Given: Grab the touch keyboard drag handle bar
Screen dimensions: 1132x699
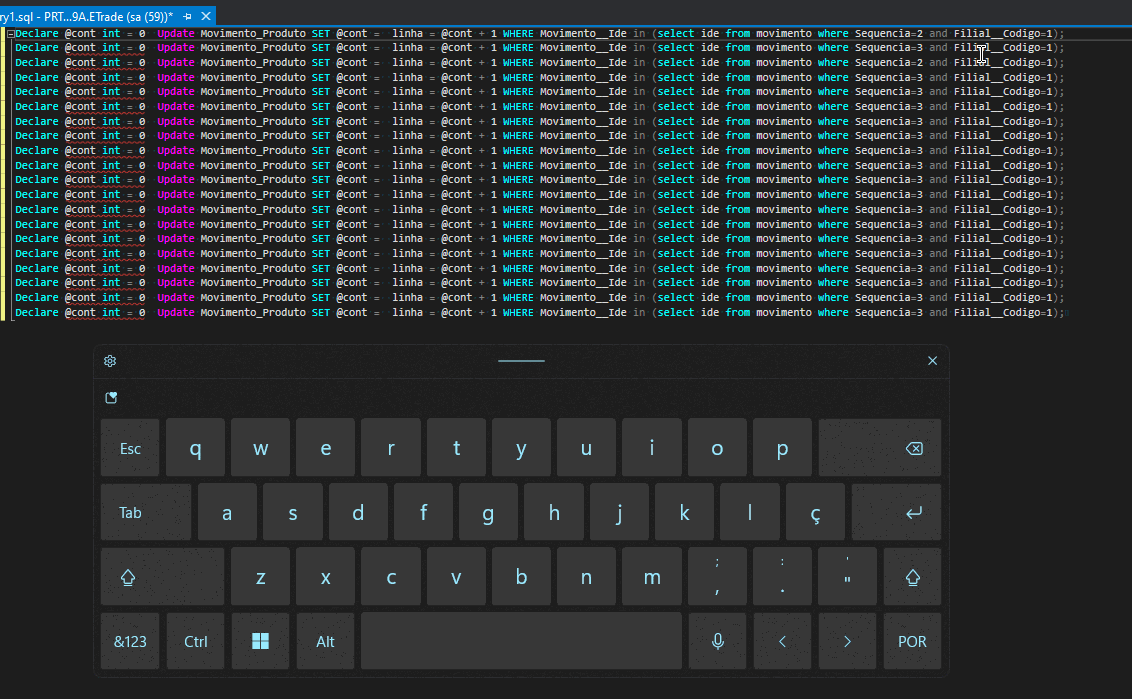Looking at the screenshot, I should click(x=521, y=361).
